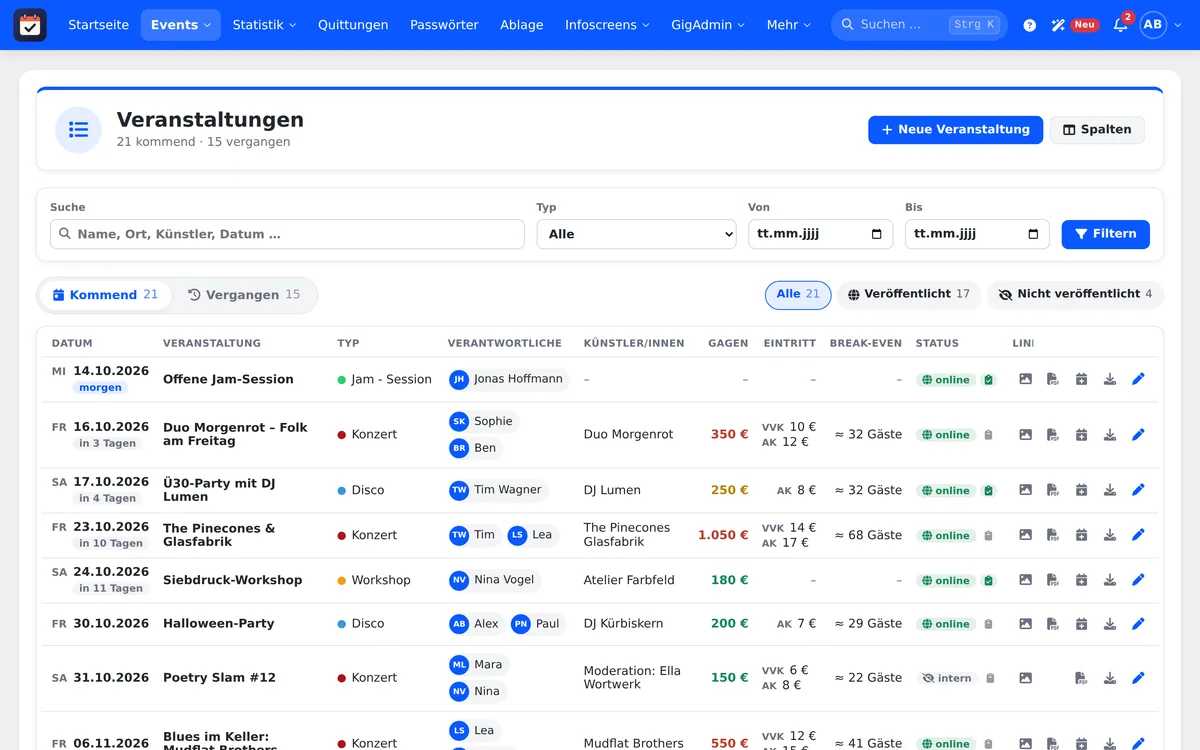Click the top bar 'Suchen …' box
This screenshot has width=1200, height=750.
[x=919, y=25]
